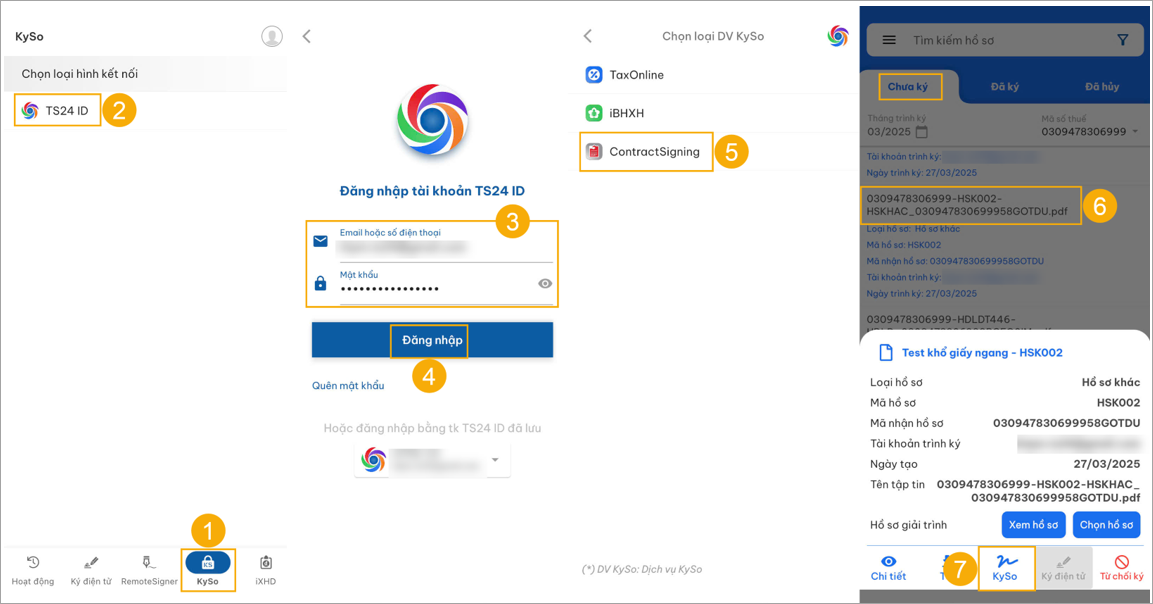
Task: Click the green iBHXH icon
Action: [x=593, y=113]
